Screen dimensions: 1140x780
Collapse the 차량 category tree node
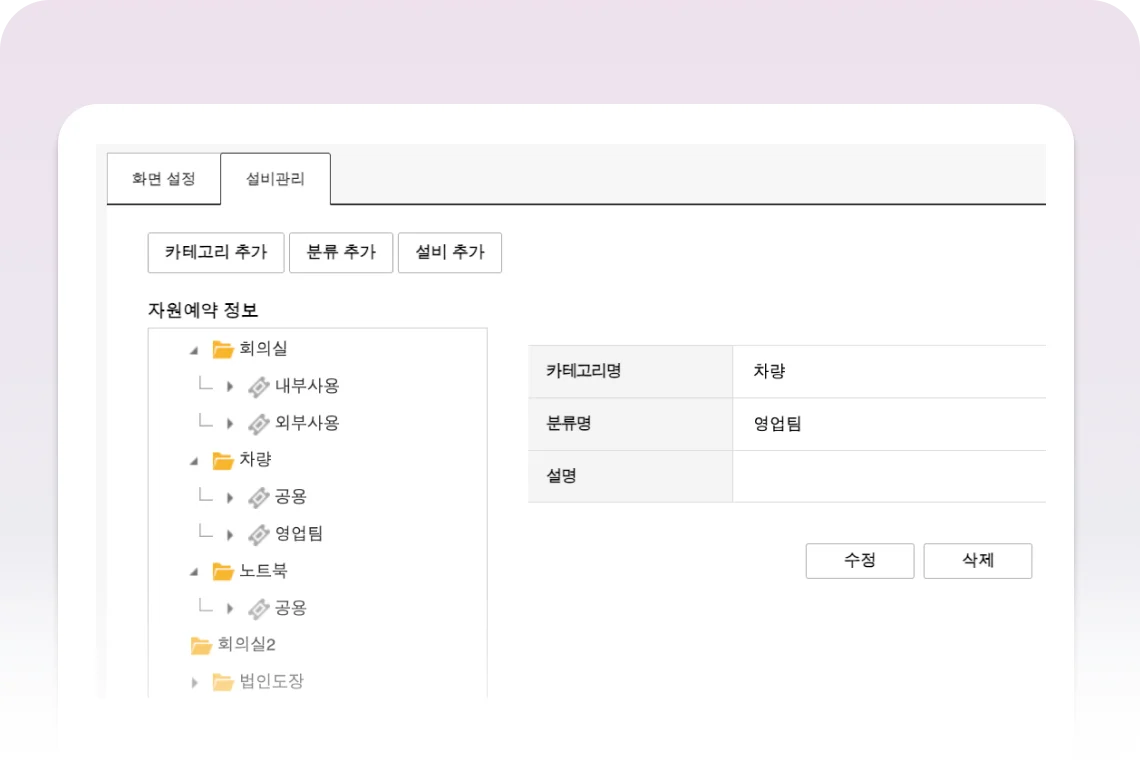click(194, 461)
